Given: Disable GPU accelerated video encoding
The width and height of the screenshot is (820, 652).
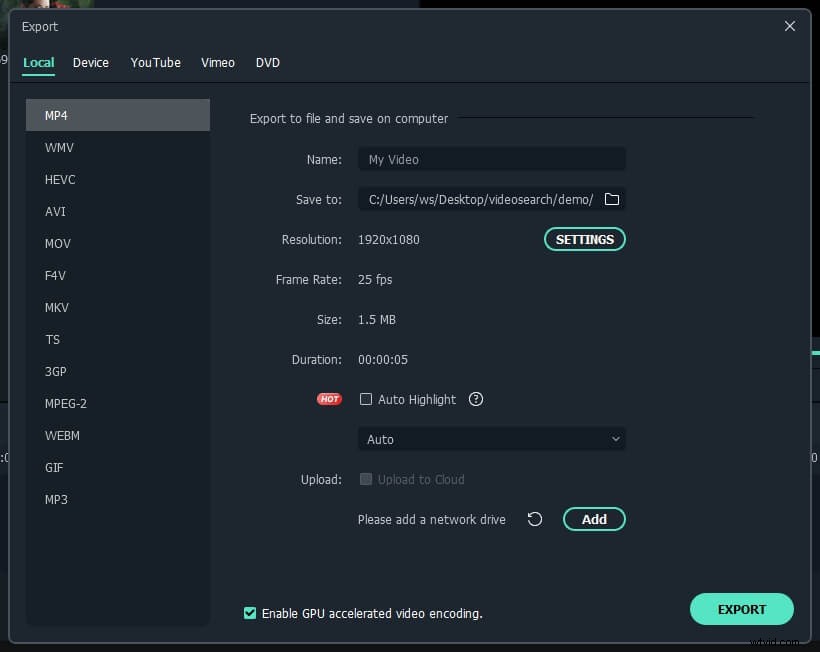Looking at the screenshot, I should [x=249, y=613].
